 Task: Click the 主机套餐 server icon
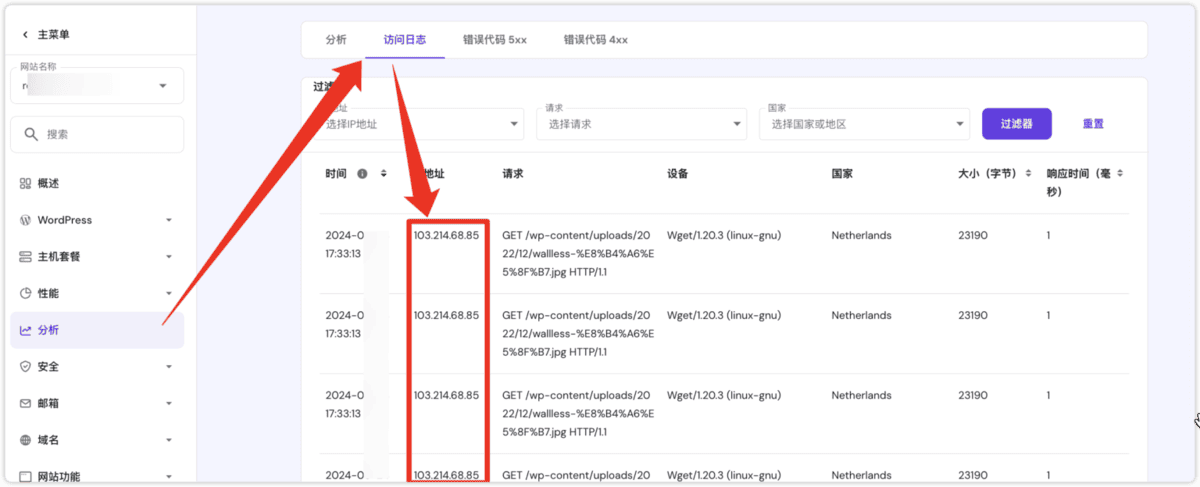26,257
